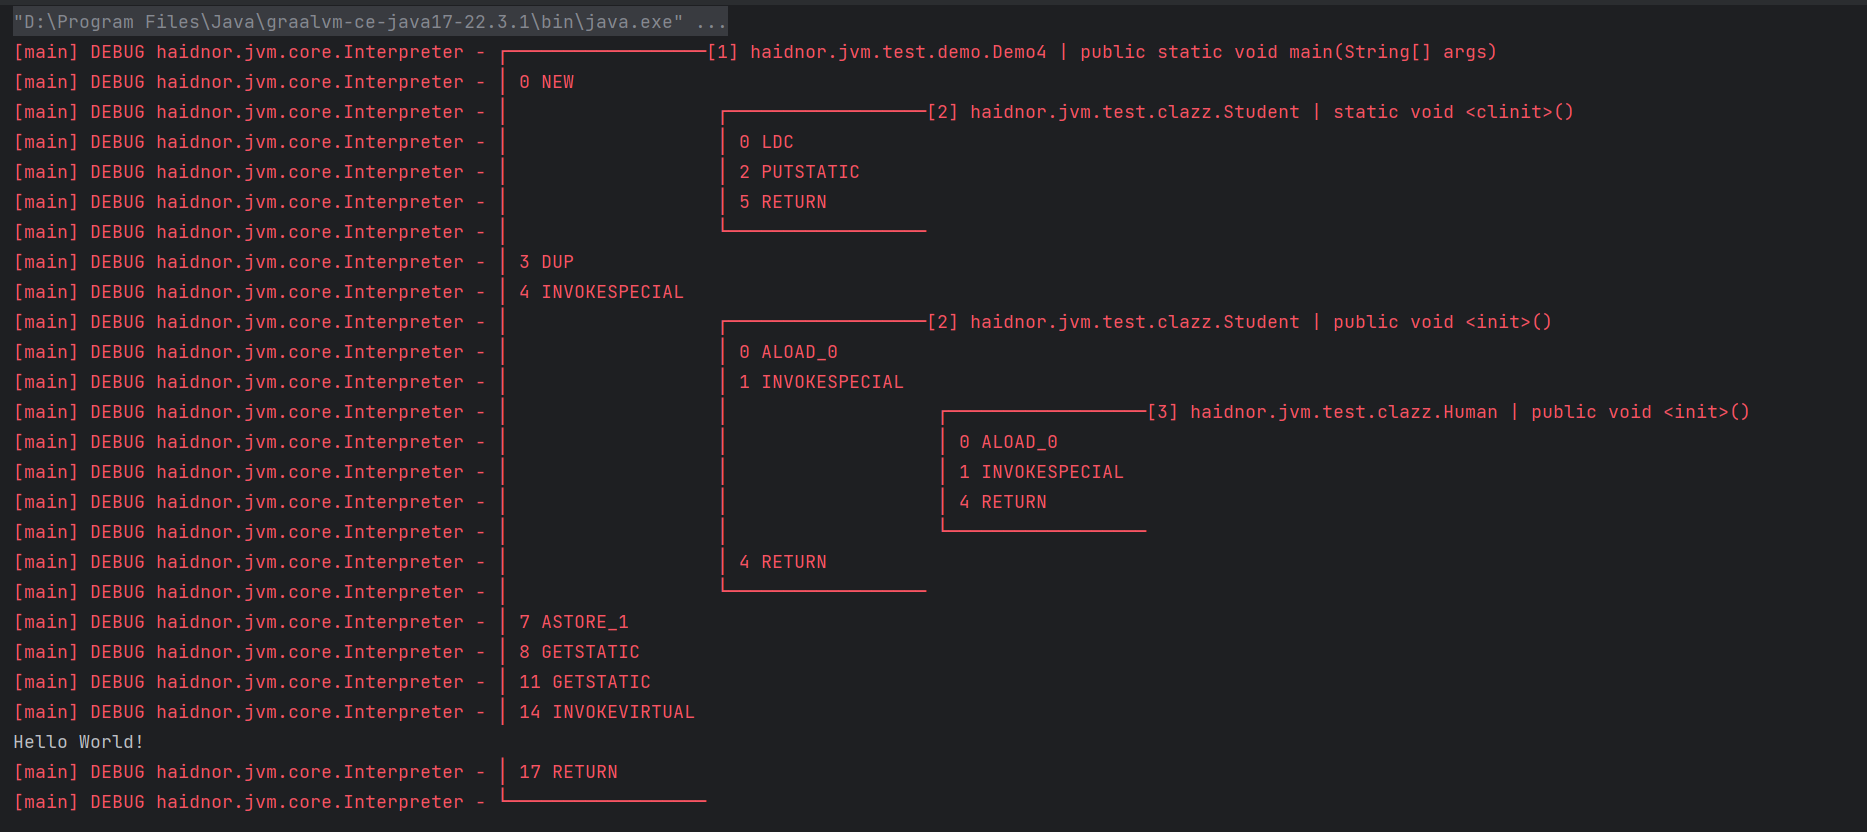Viewport: 1867px width, 832px height.
Task: Click '4 RETURN' inside the Human frame
Action: click(x=1003, y=502)
